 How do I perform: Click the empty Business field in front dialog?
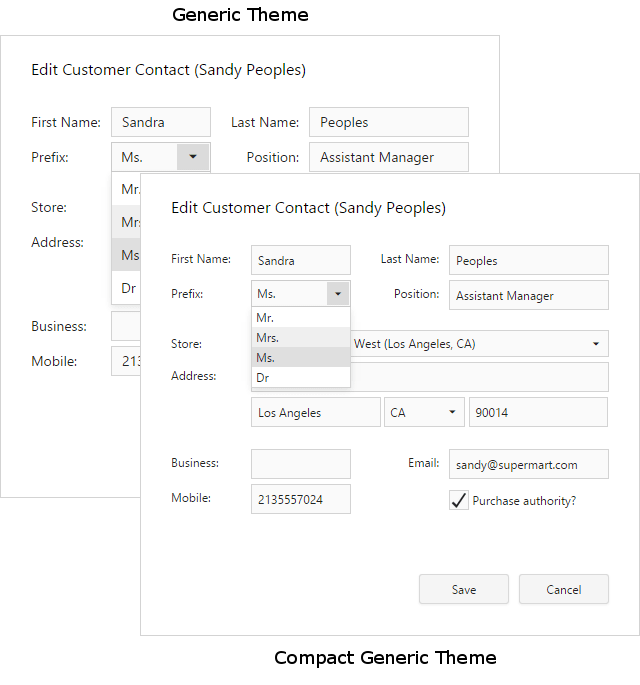[300, 464]
